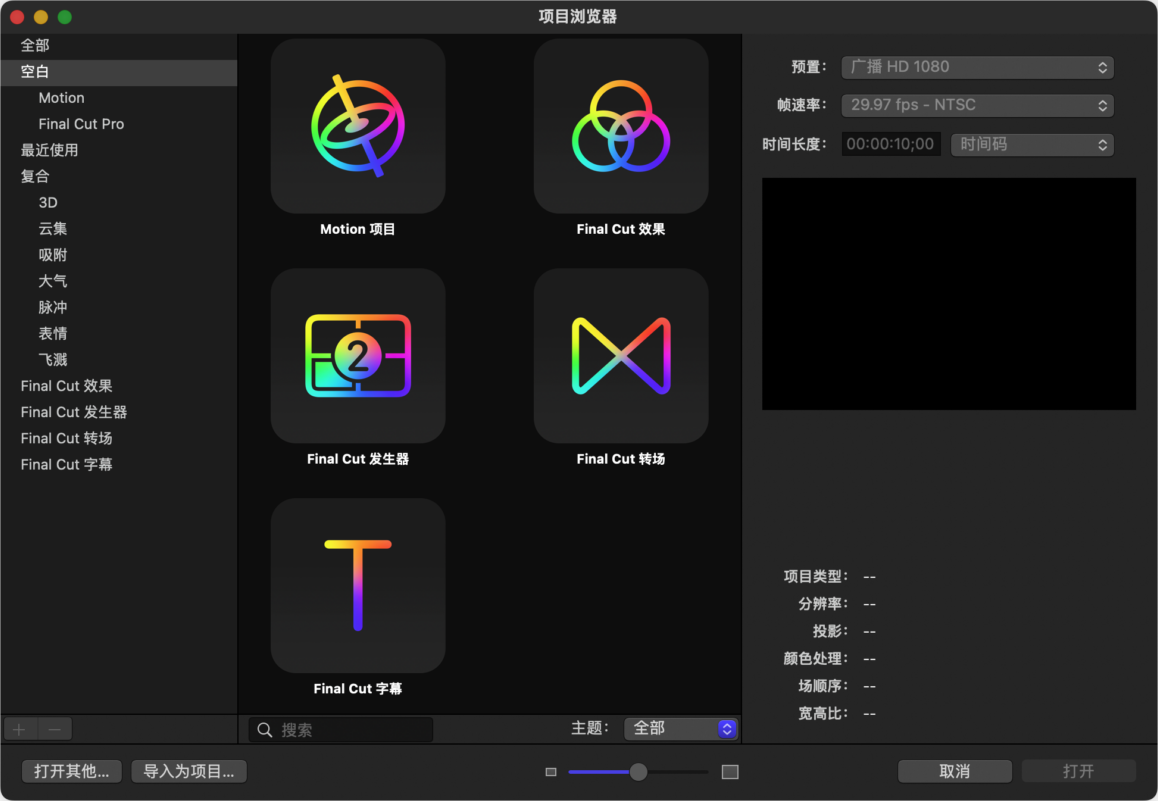Open the 预置 preset dropdown
This screenshot has height=801, width=1158.
(x=977, y=67)
